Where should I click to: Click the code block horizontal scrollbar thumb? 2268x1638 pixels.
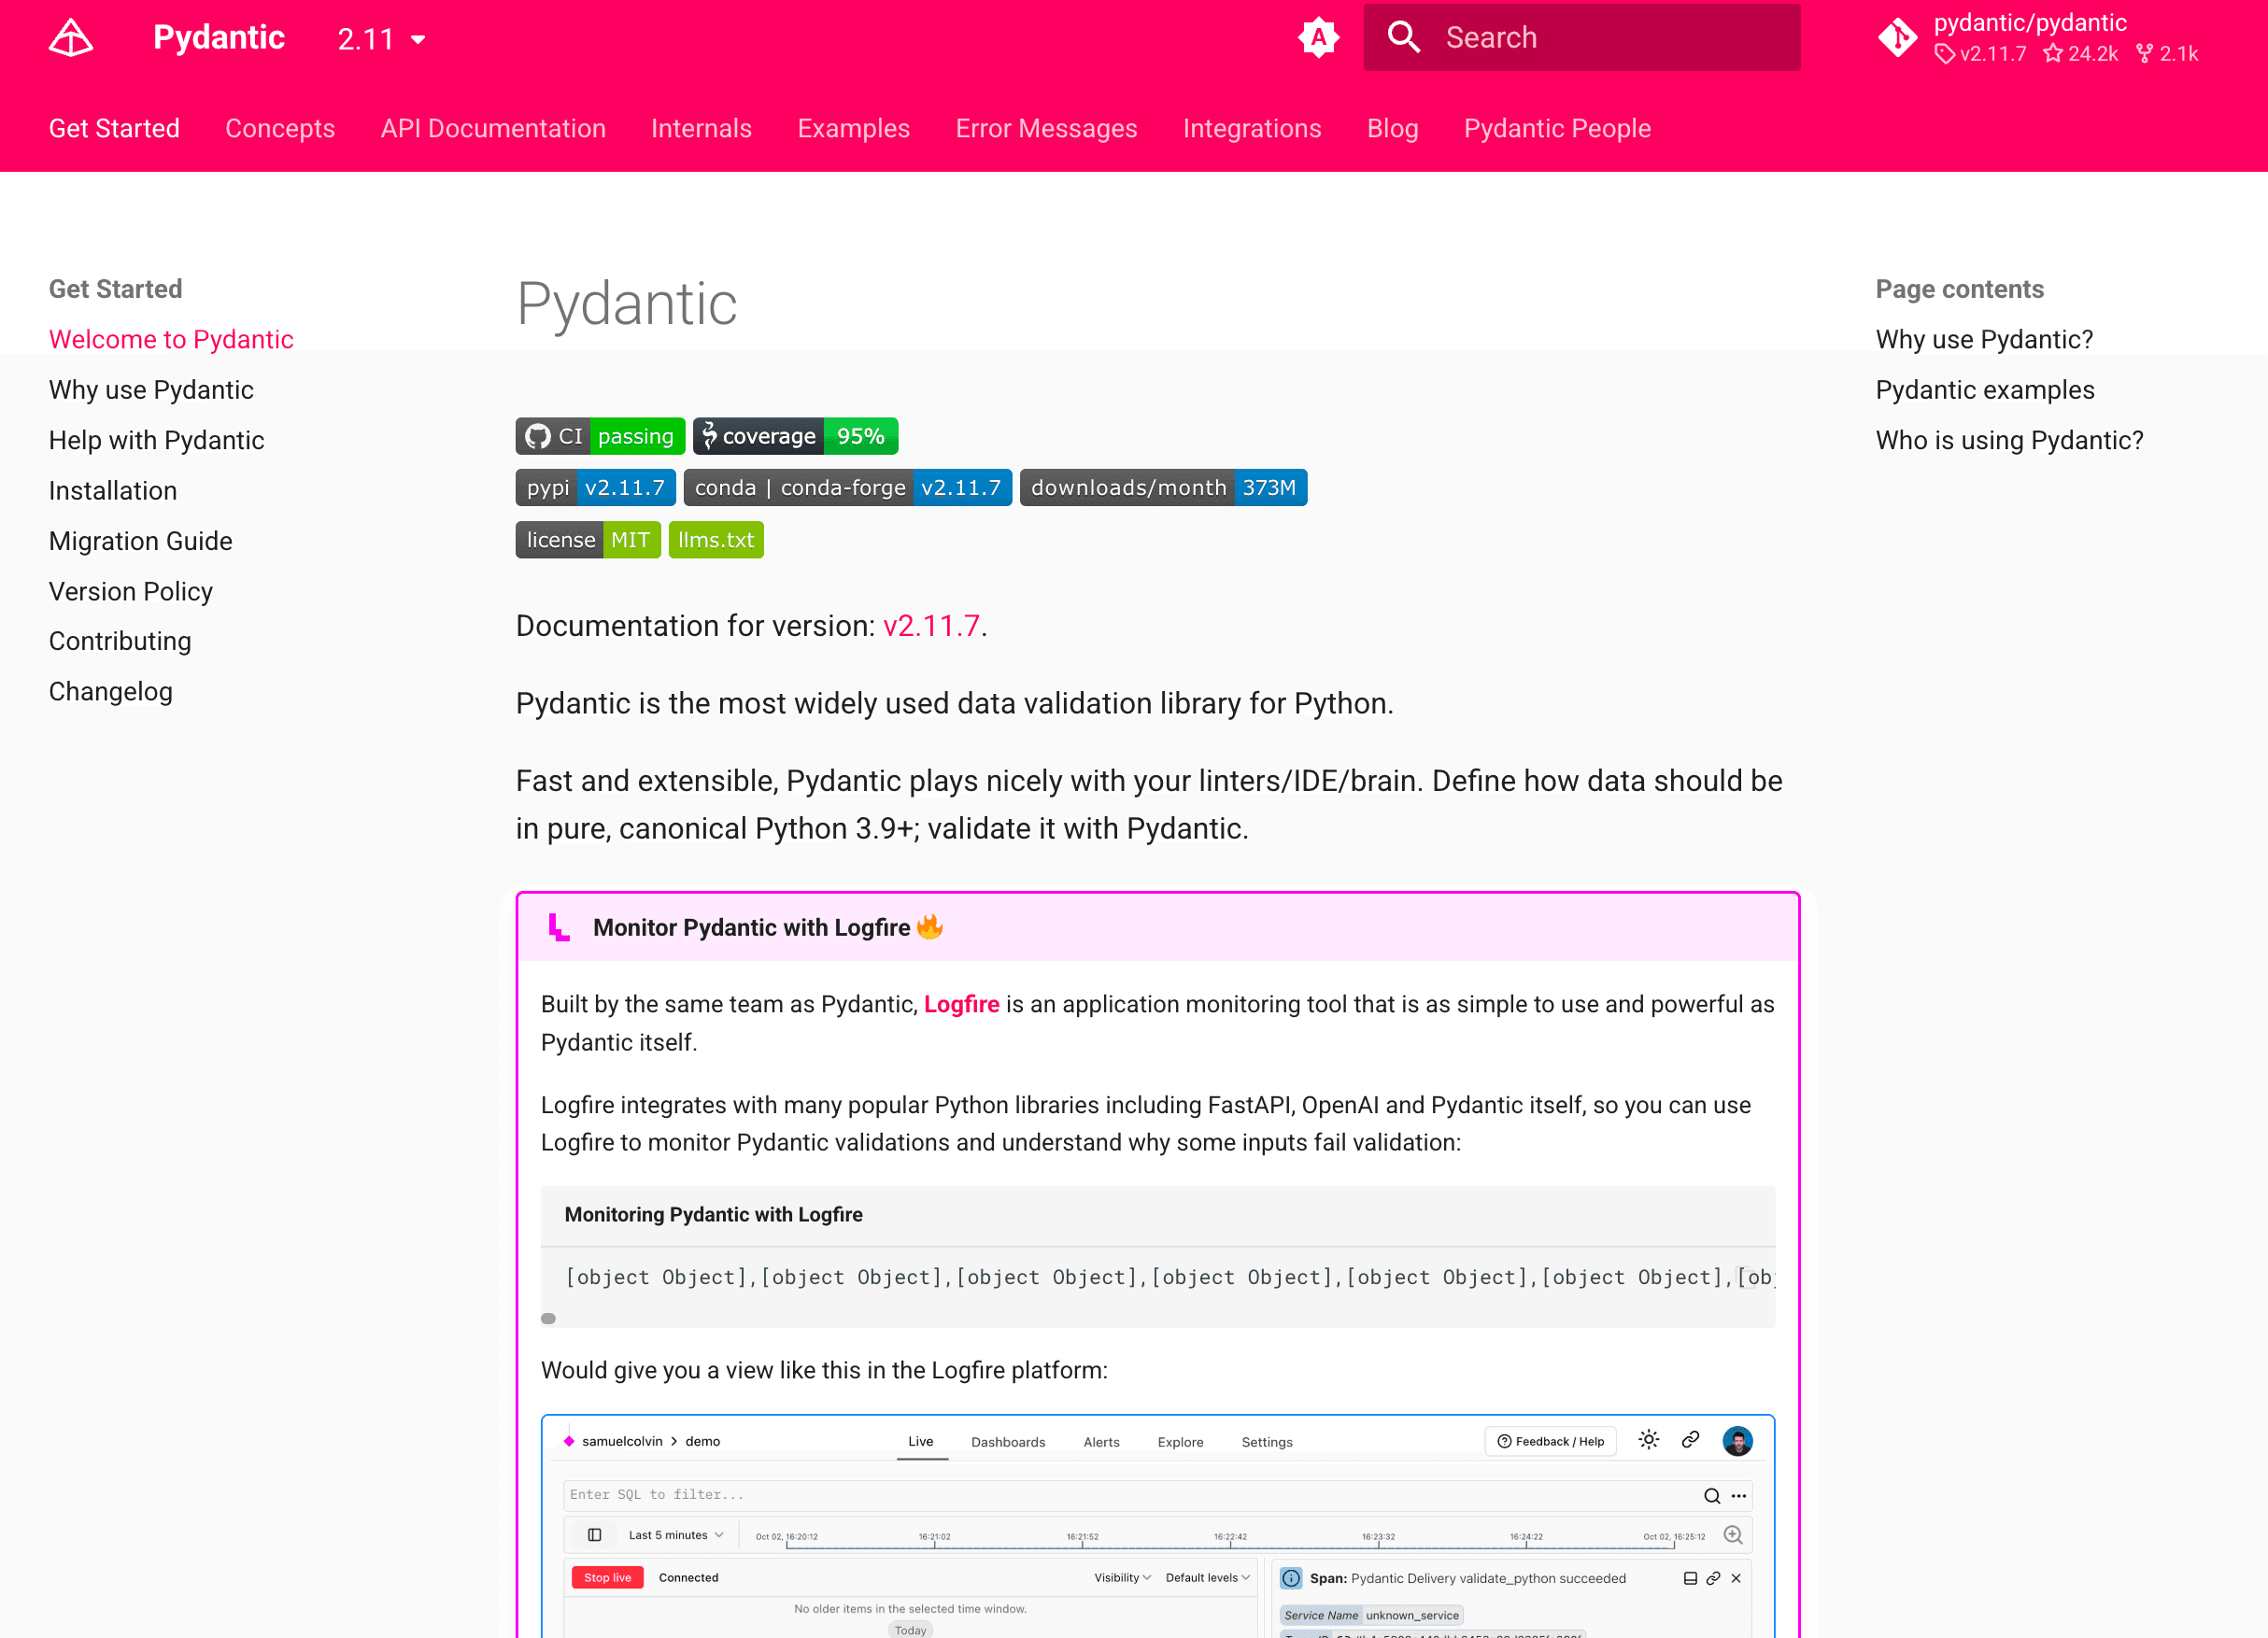[x=548, y=1318]
